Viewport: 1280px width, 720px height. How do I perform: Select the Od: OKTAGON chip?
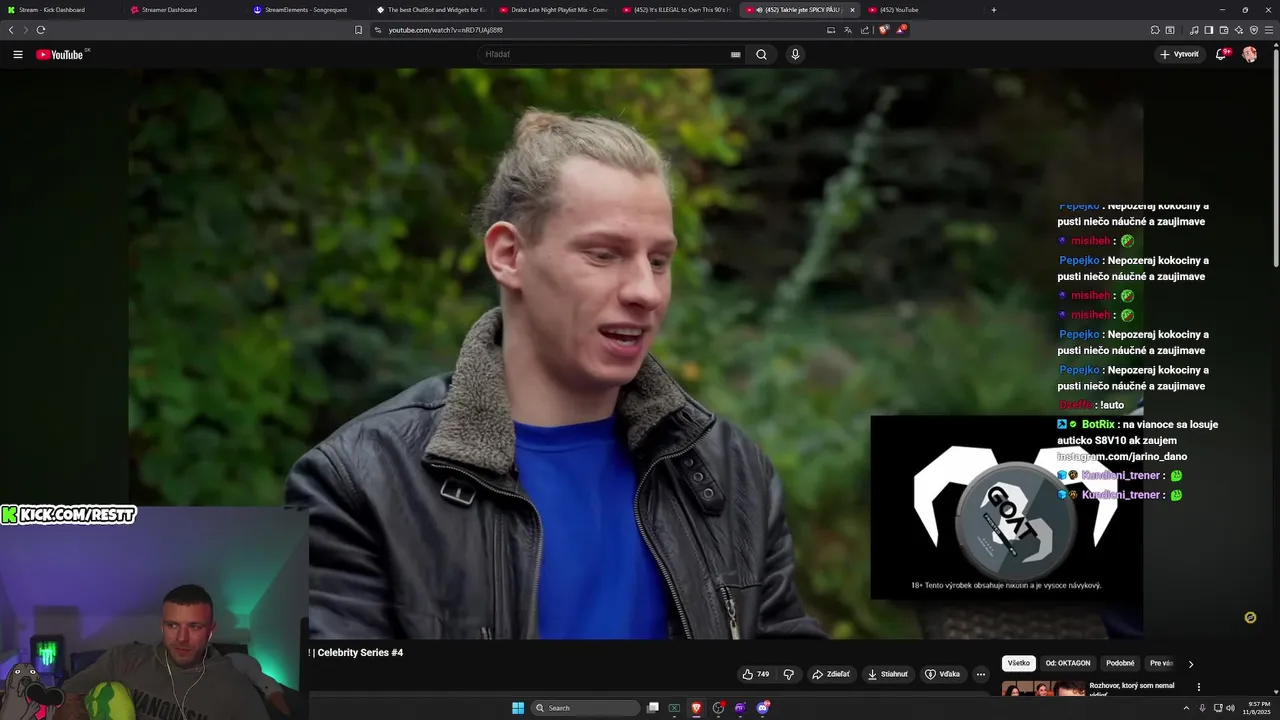1068,663
